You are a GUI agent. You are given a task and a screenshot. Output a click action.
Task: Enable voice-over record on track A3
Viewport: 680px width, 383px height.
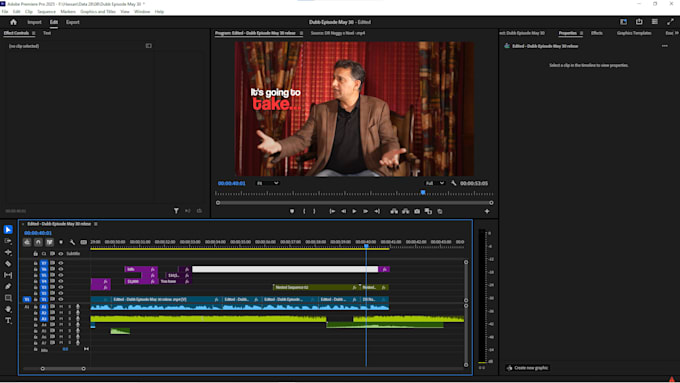78,319
